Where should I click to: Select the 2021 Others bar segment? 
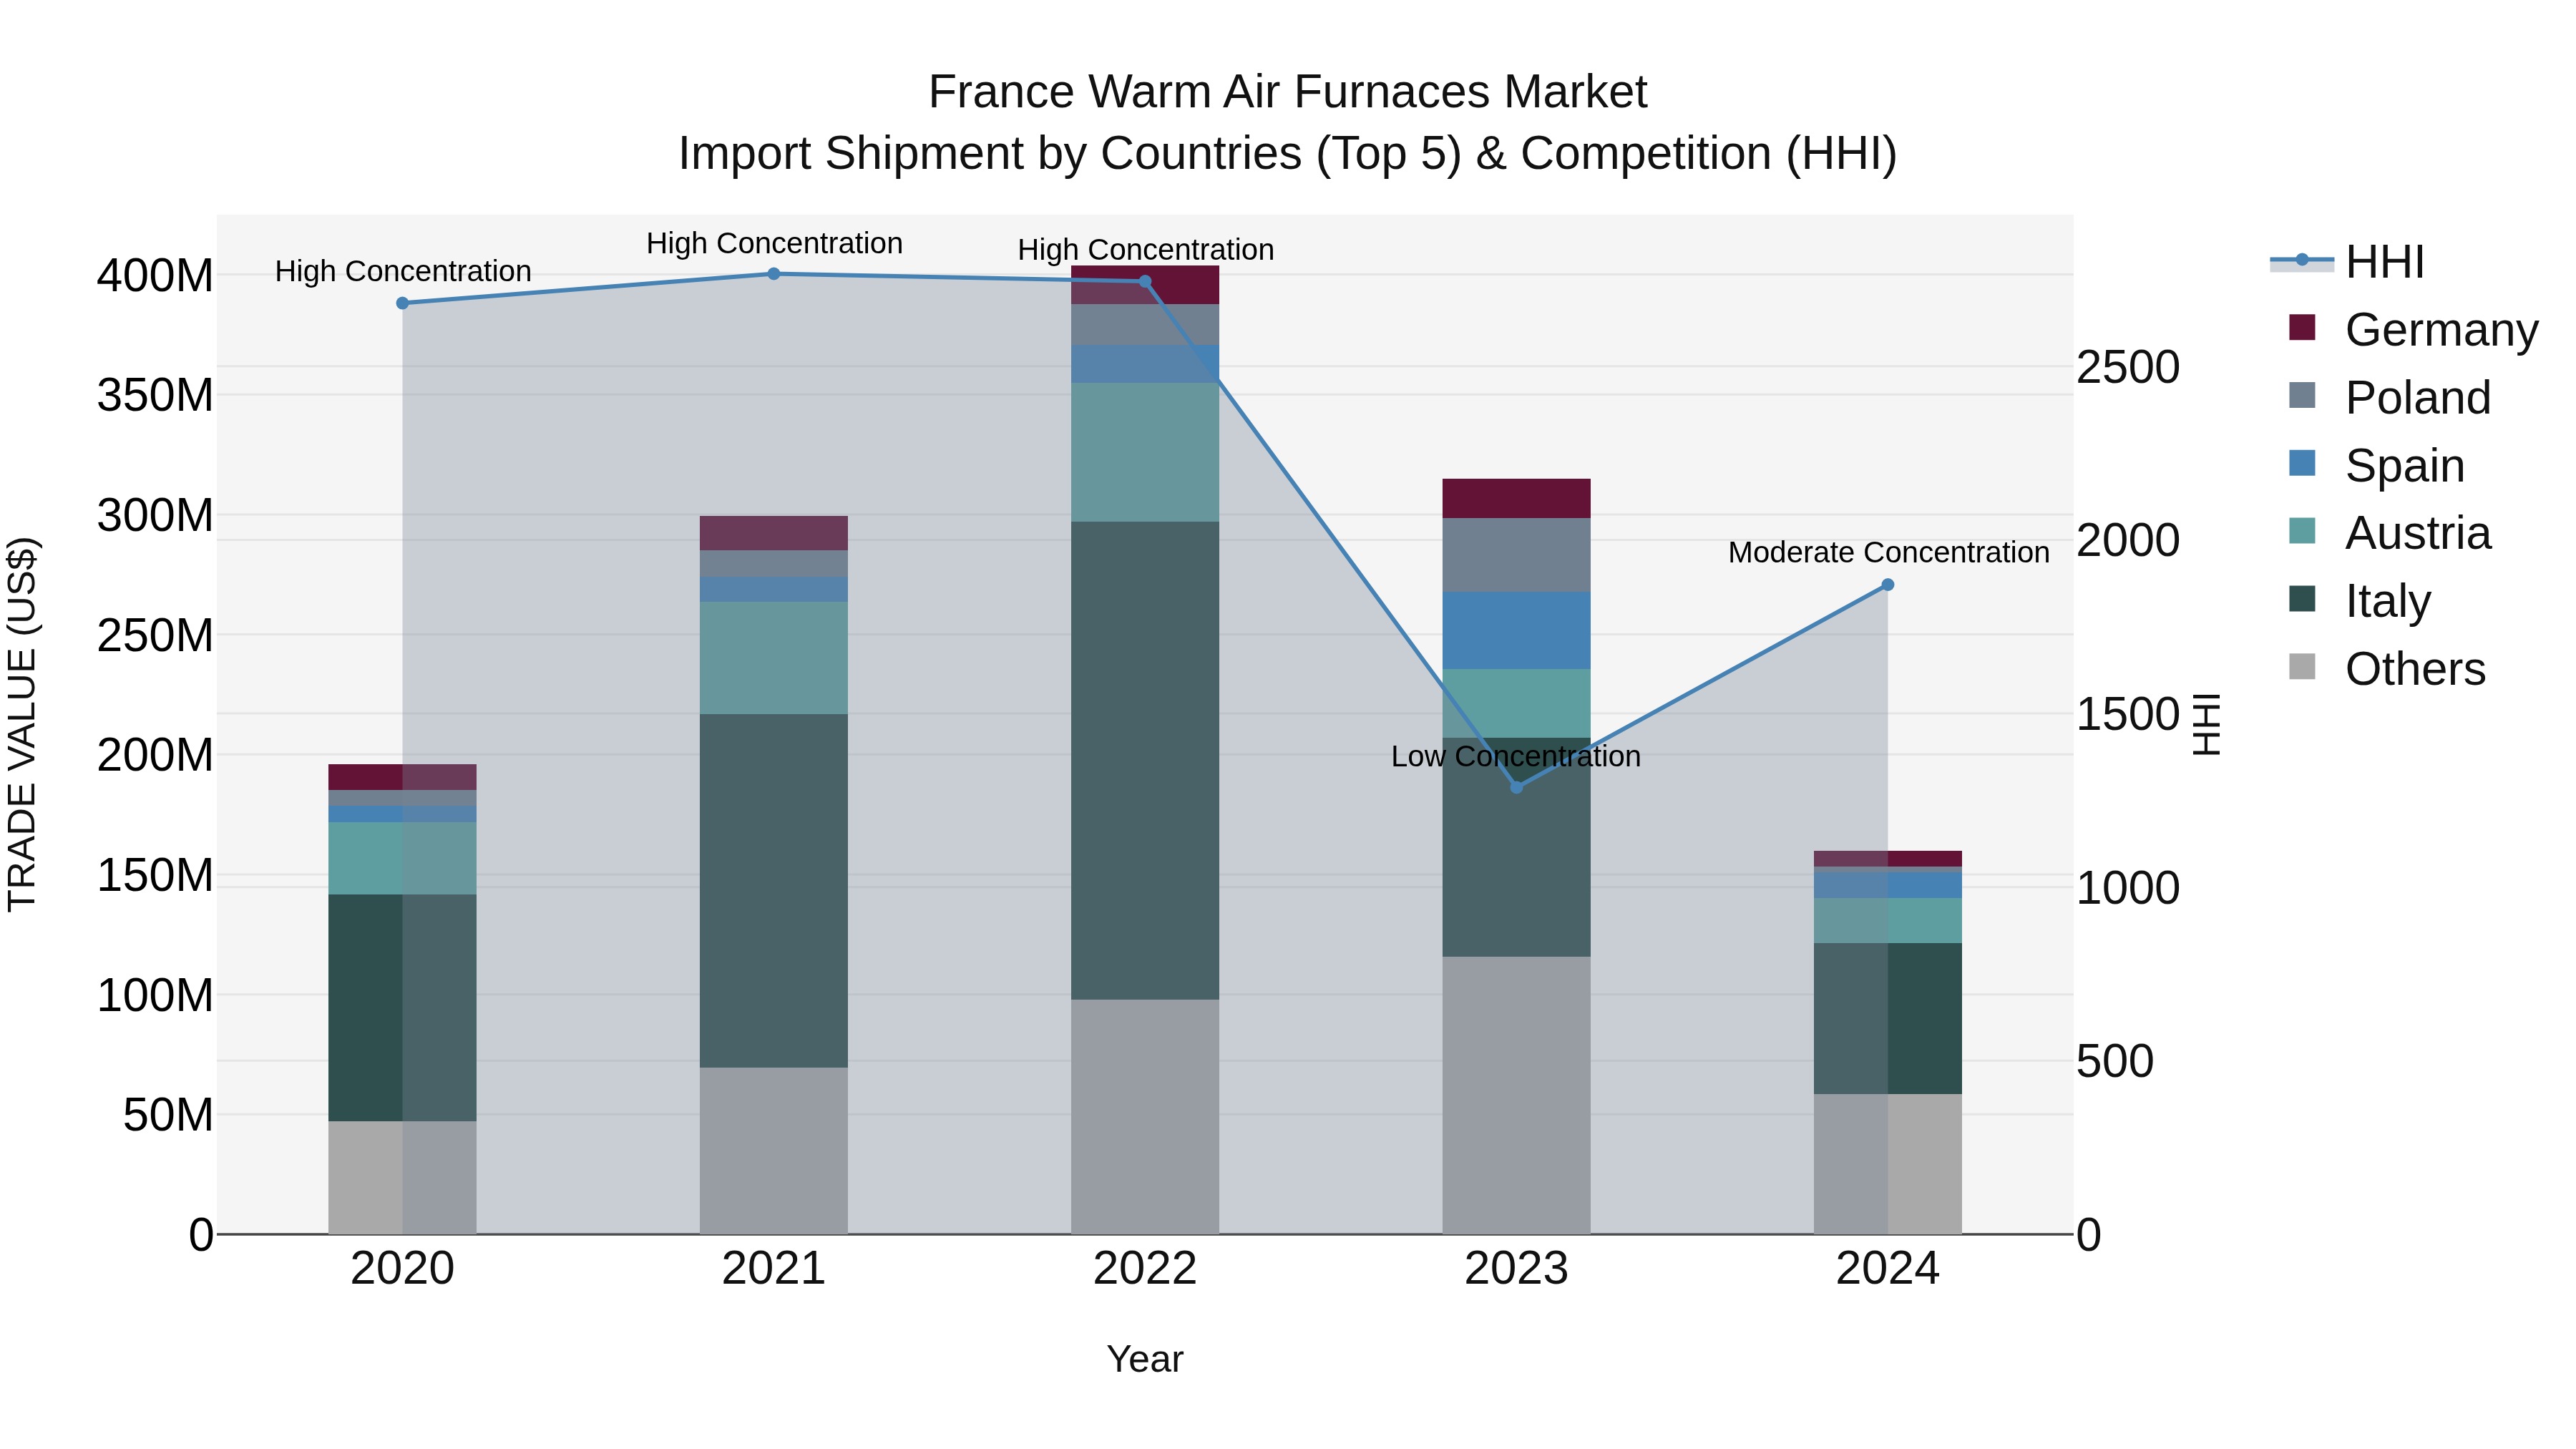tap(774, 1151)
